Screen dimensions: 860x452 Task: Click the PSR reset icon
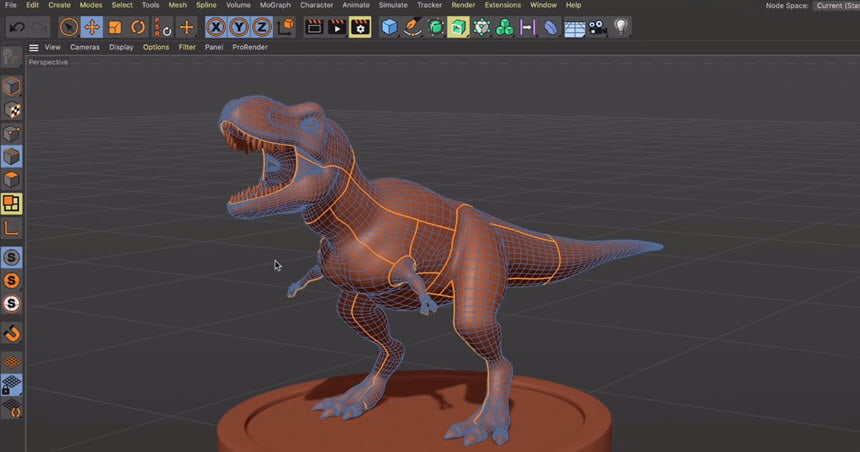[x=162, y=27]
